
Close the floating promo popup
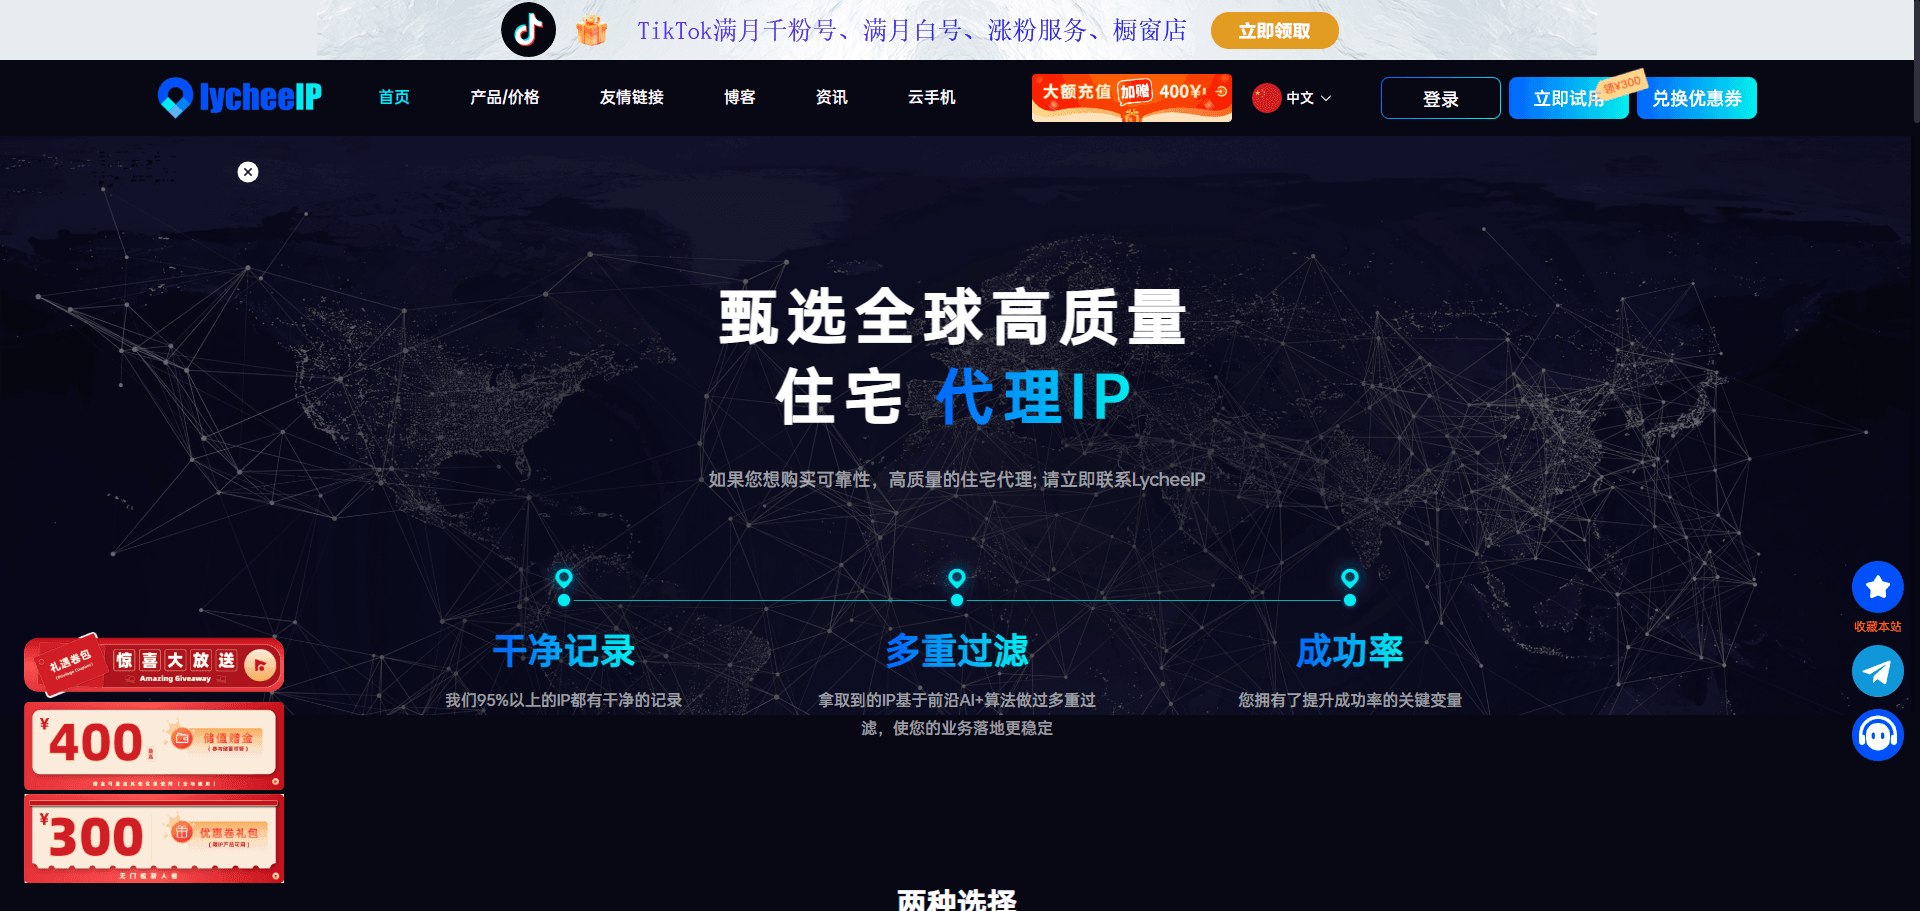click(x=248, y=172)
